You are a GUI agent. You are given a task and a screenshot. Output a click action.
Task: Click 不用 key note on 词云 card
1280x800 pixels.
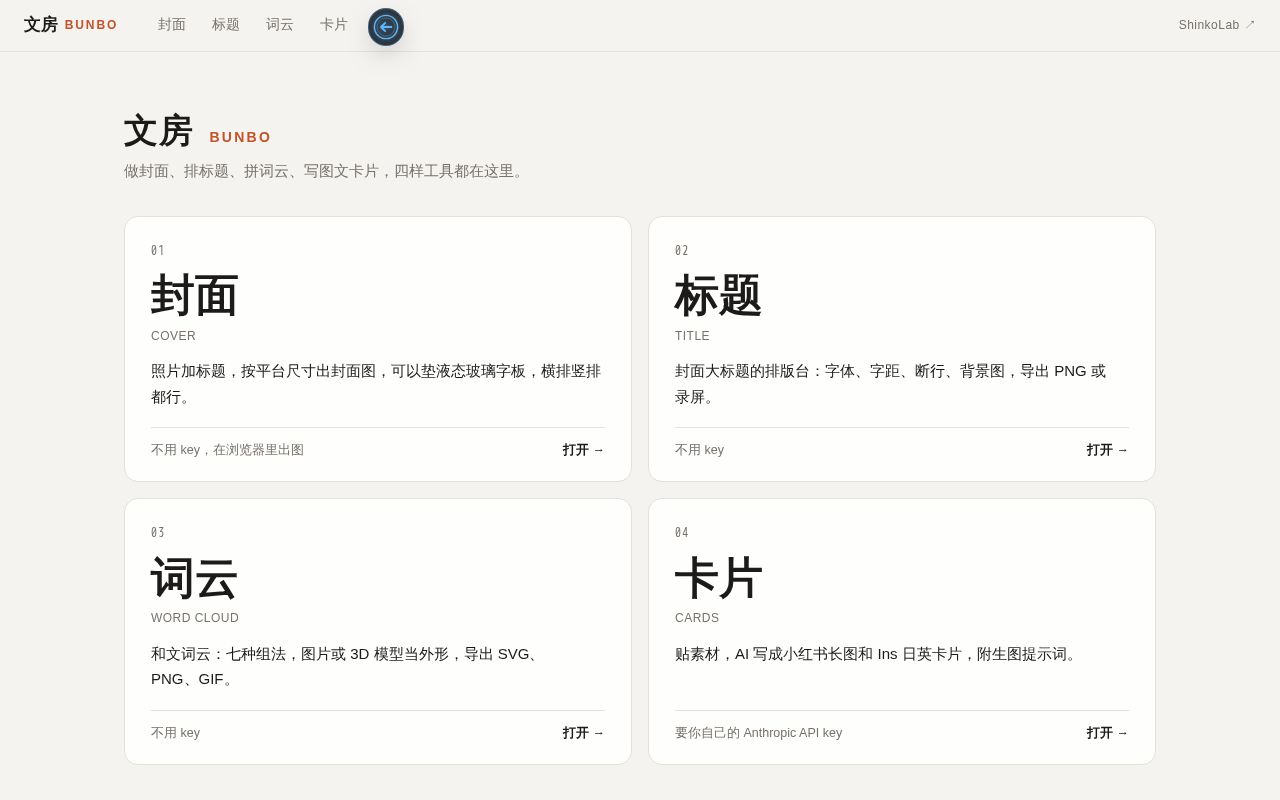click(x=175, y=733)
